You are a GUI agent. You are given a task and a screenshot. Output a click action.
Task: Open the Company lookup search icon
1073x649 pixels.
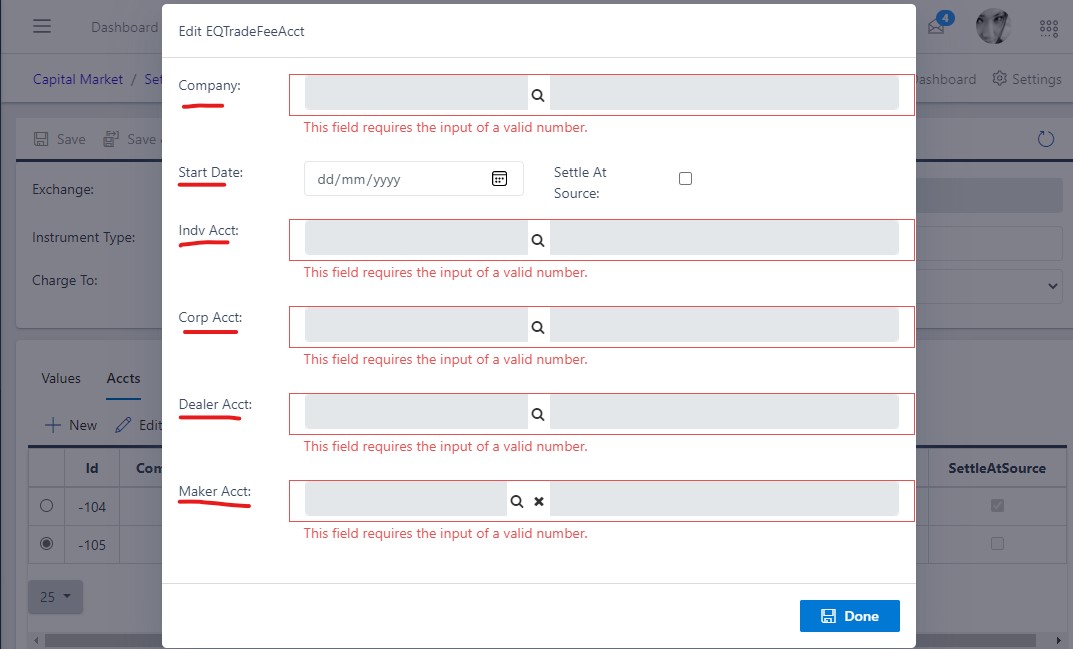point(537,93)
